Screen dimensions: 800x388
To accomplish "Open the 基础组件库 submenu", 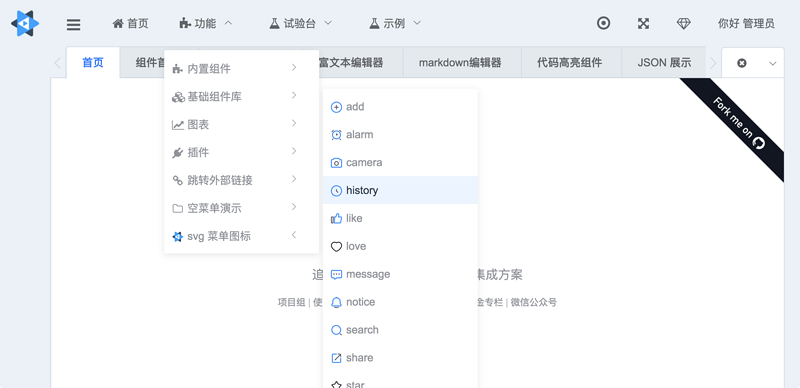I will (x=241, y=96).
